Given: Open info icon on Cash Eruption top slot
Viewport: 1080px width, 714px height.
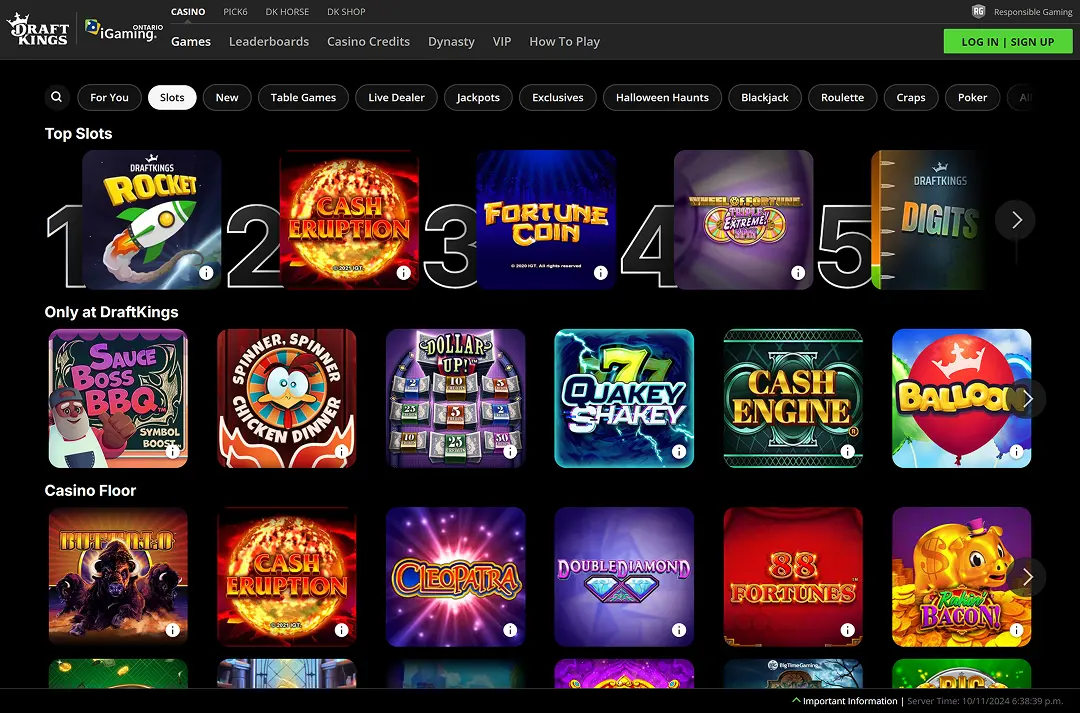Looking at the screenshot, I should (404, 271).
